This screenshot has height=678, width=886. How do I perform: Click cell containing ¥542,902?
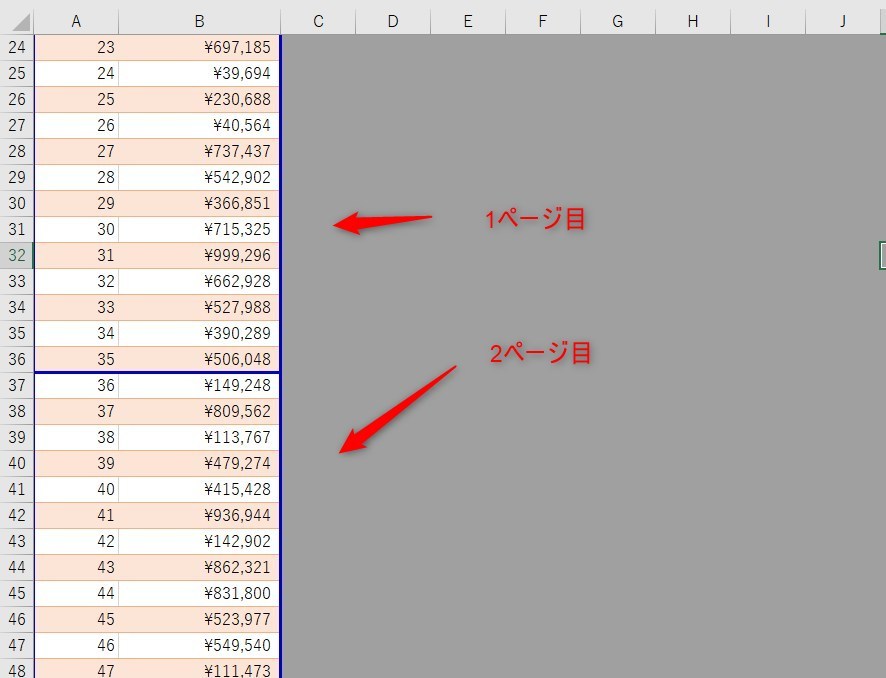[x=199, y=177]
